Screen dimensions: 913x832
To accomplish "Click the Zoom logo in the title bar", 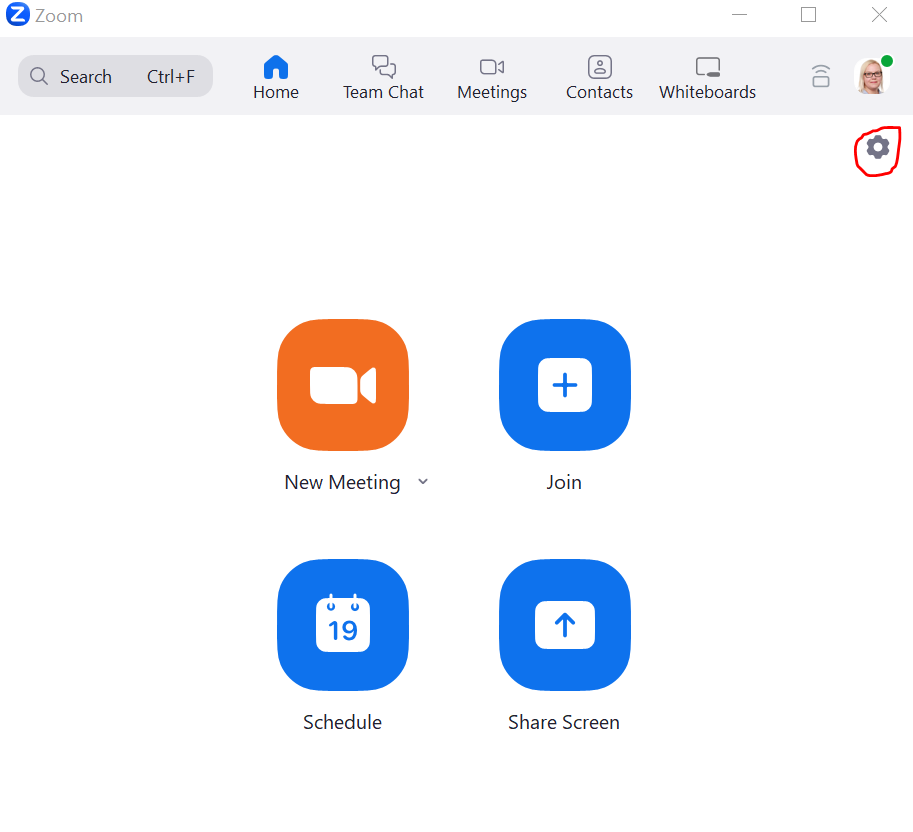I will [x=17, y=15].
